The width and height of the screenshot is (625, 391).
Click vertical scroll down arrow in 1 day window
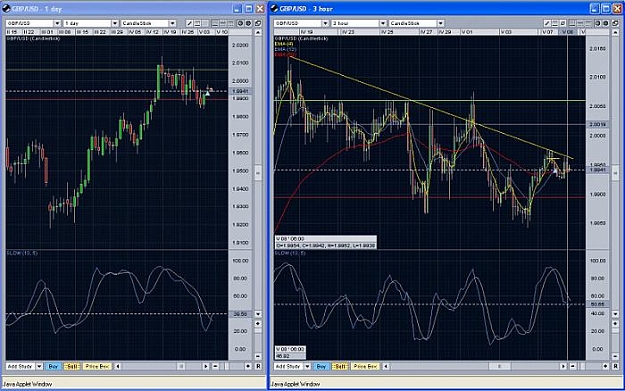(258, 314)
